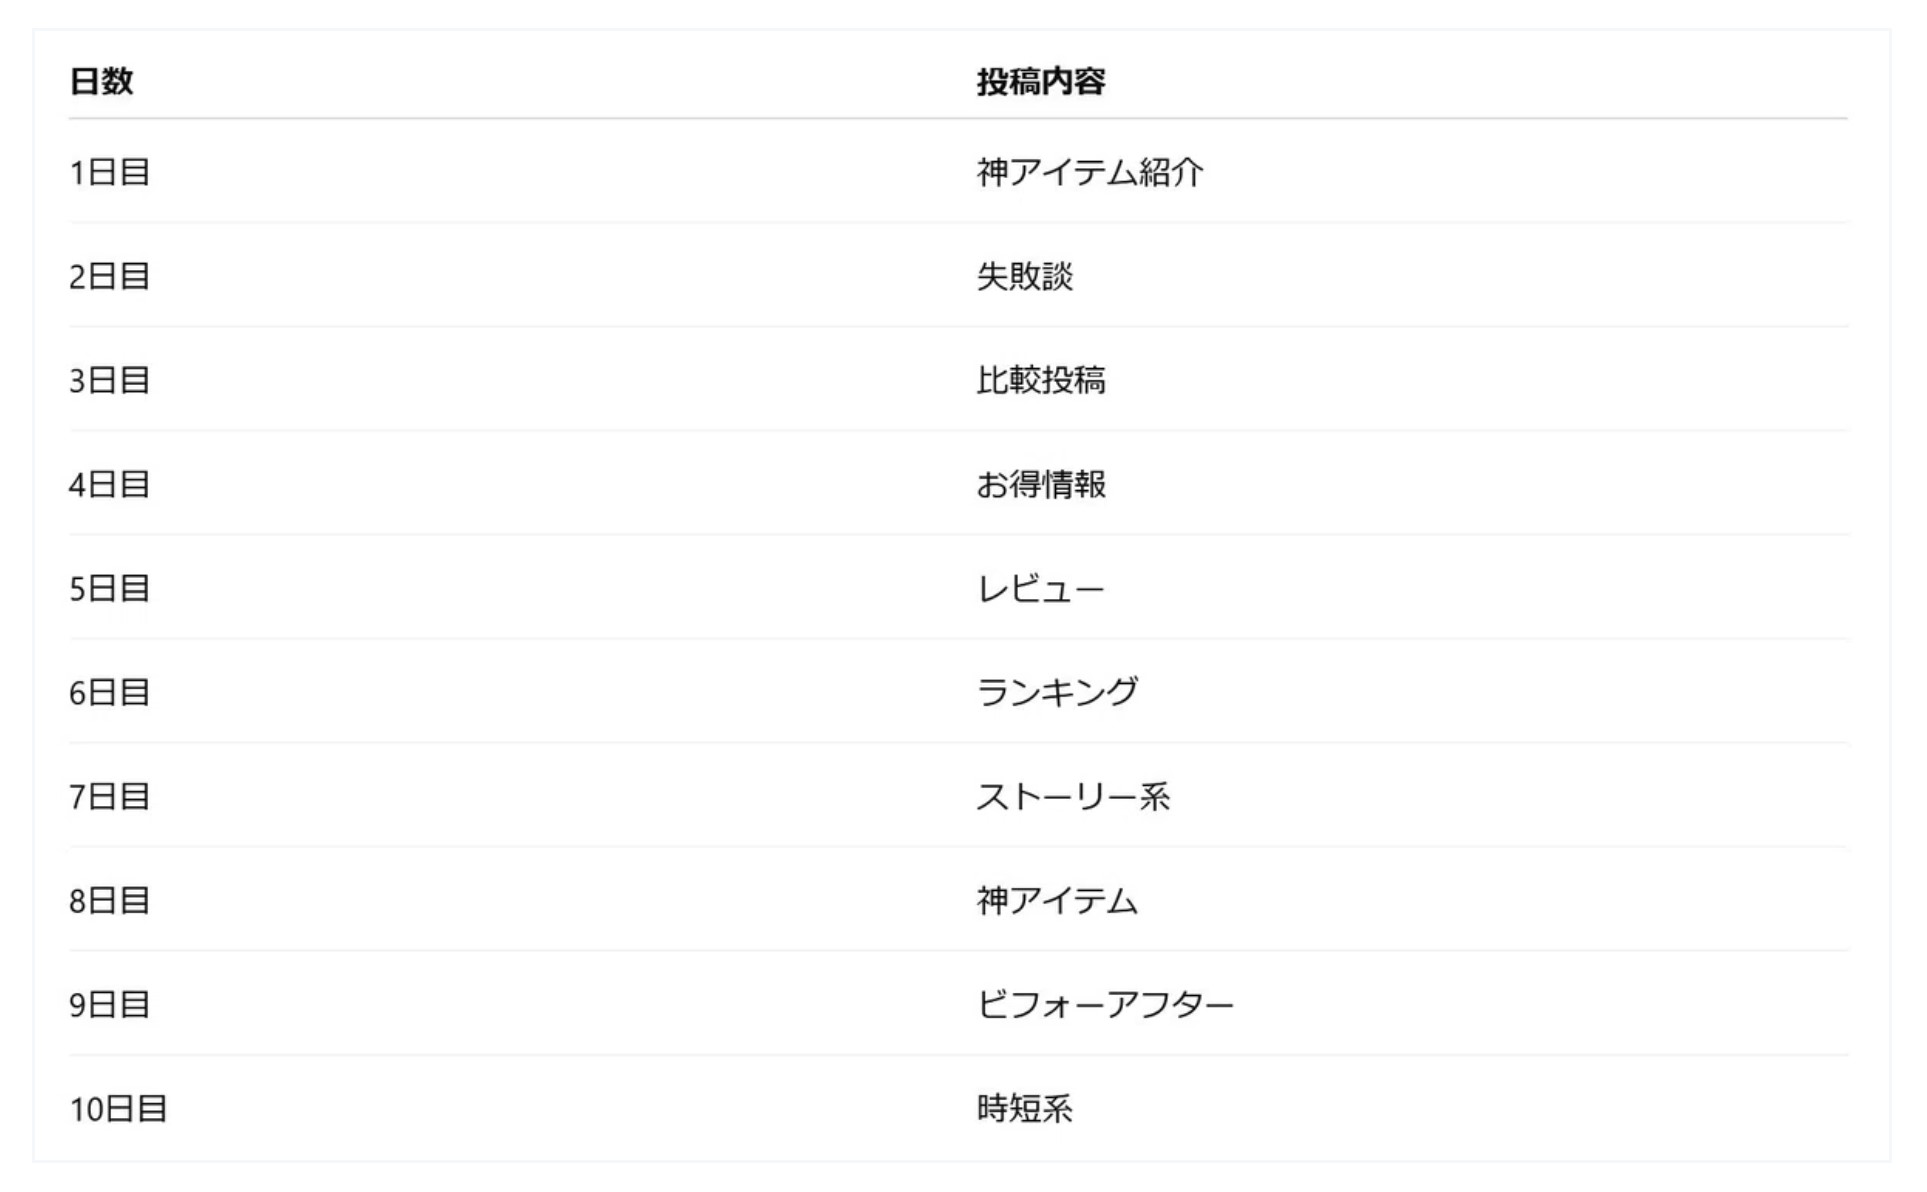Select the 7日目 cell
Screen dimensions: 1927x1192
pos(109,797)
